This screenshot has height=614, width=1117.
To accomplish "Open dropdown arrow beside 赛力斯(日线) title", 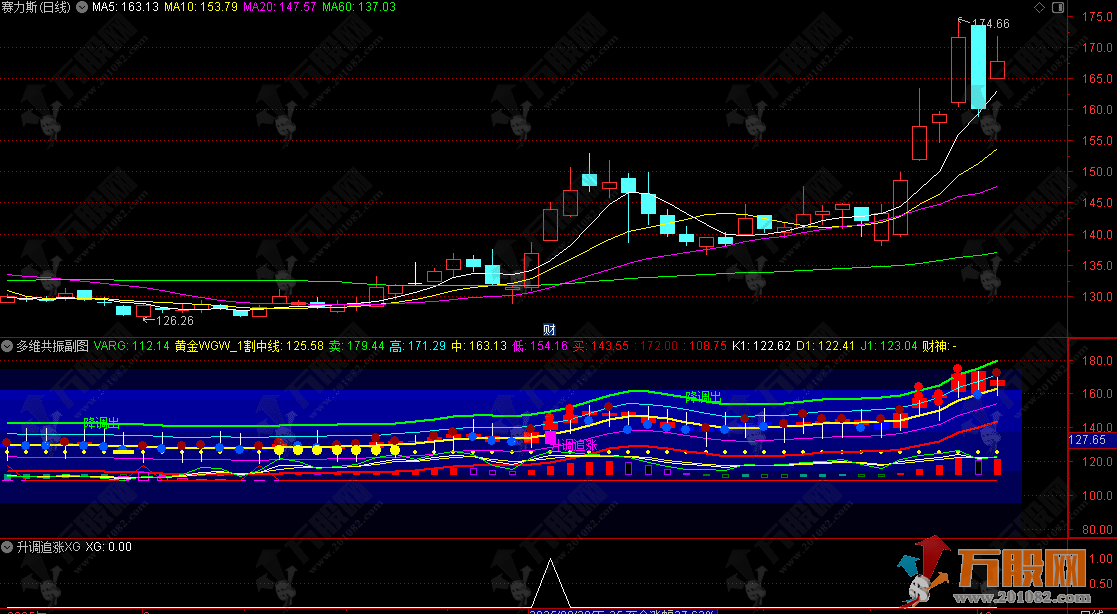I will [81, 7].
